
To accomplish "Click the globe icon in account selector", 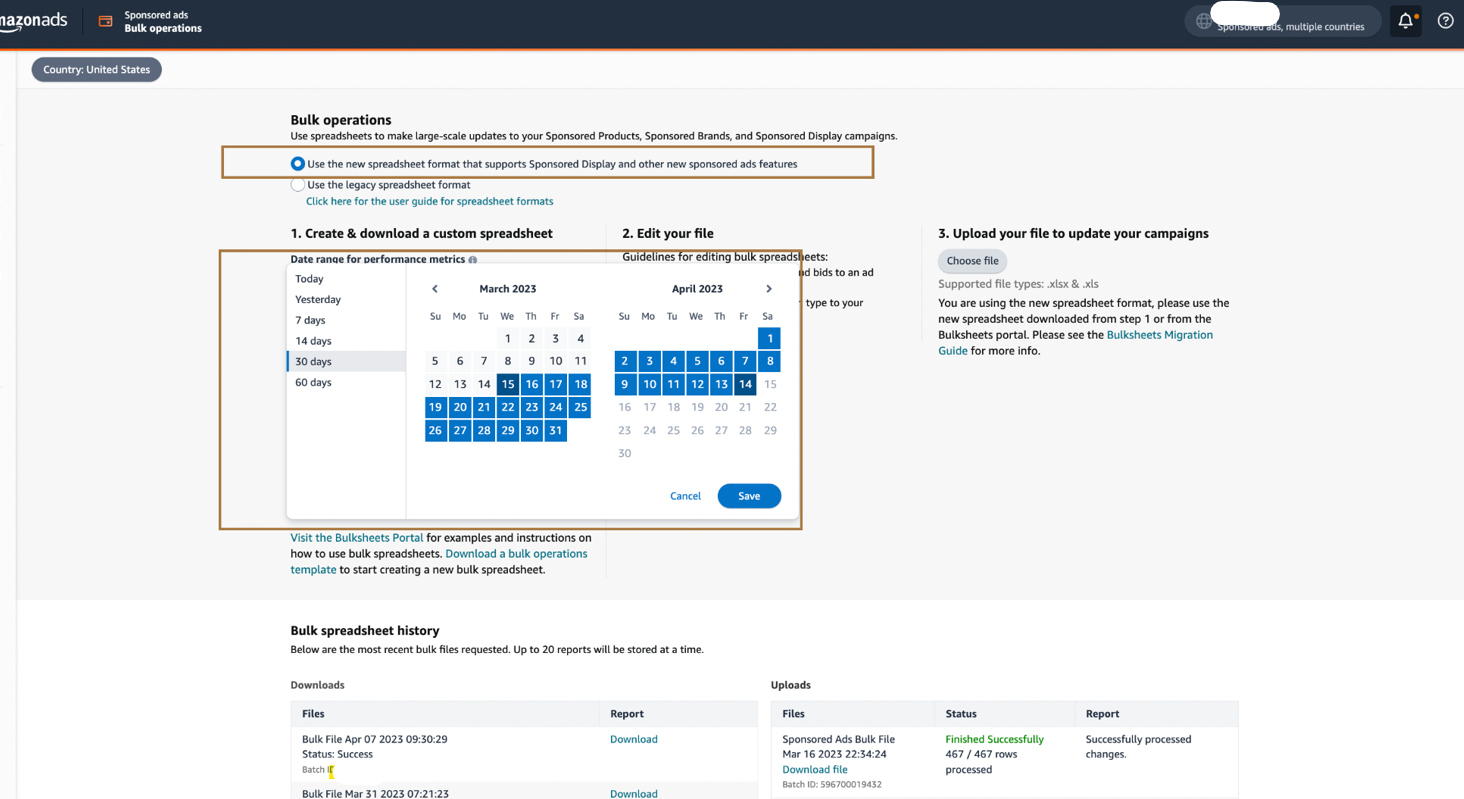I will pyautogui.click(x=1204, y=22).
